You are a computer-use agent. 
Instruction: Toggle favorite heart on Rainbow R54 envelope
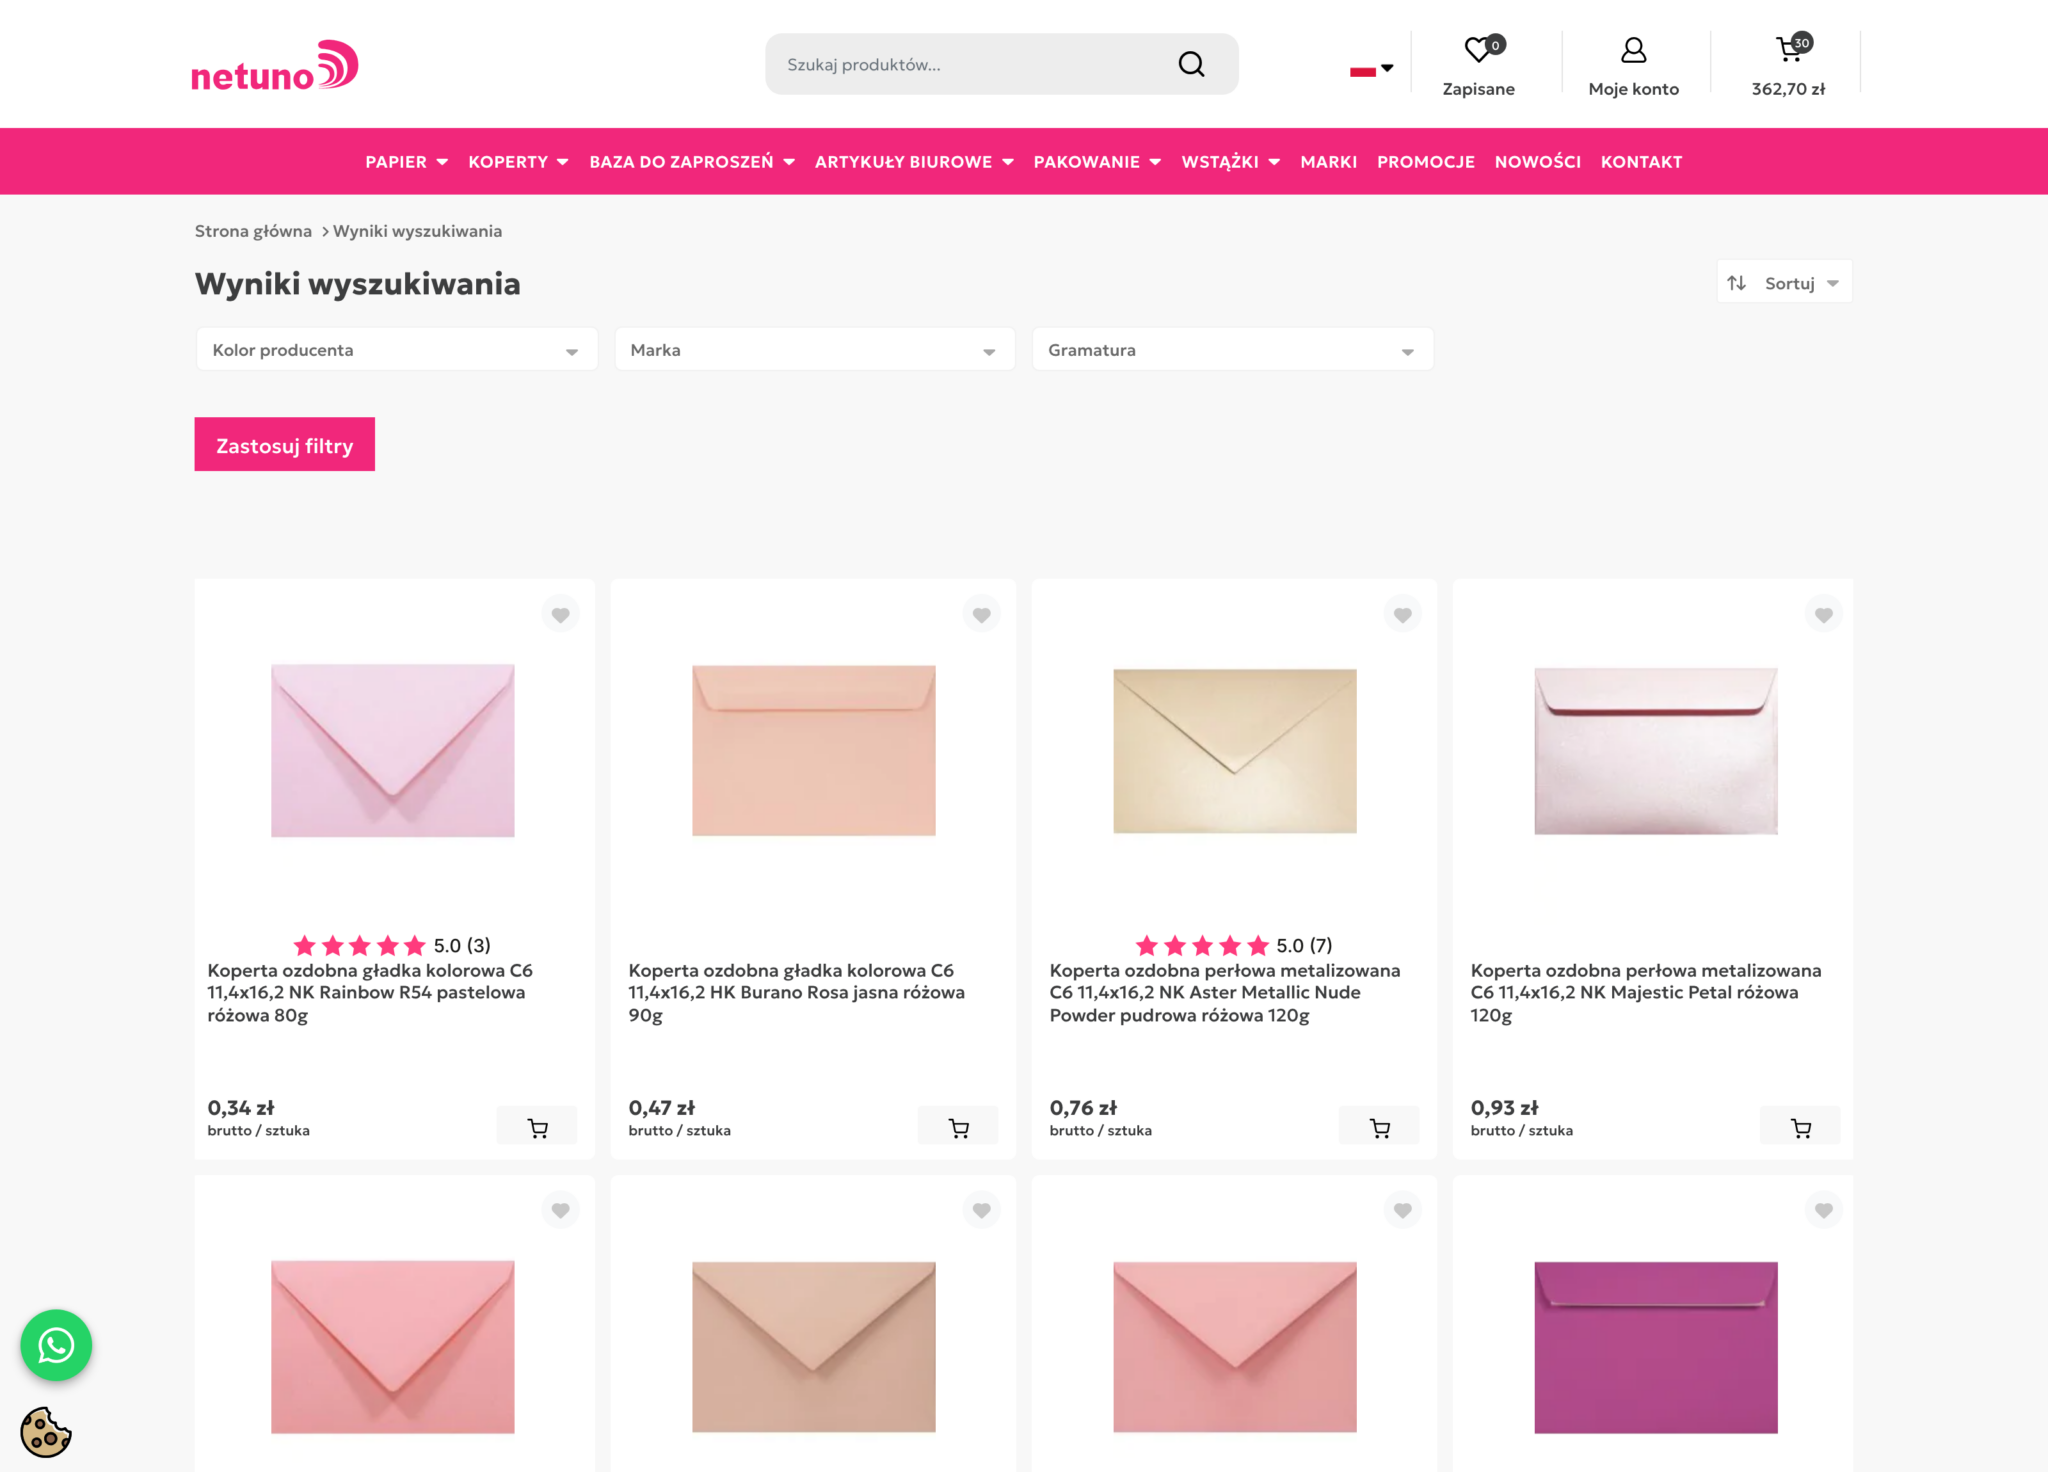[x=561, y=615]
